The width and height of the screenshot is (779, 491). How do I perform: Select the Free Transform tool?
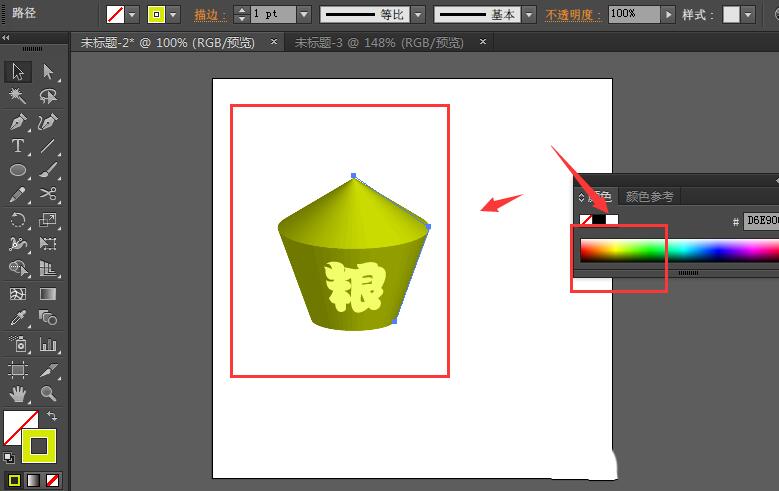48,244
